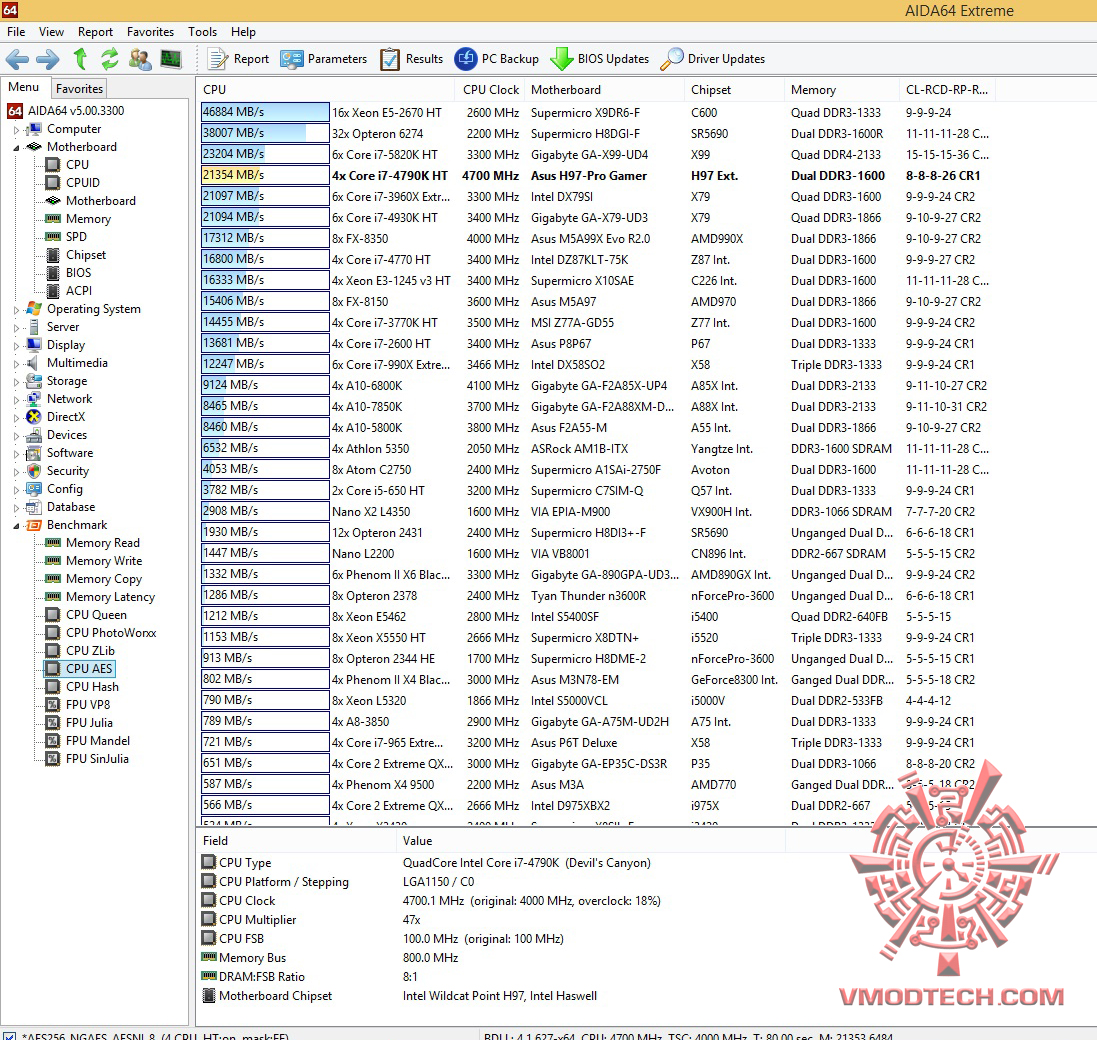The image size is (1097, 1040).
Task: Select BIOS in the tree
Action: 69,273
